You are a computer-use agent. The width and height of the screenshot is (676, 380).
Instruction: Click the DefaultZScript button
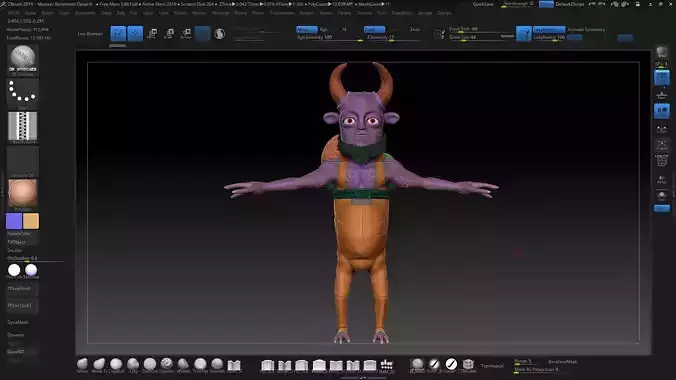pos(570,4)
